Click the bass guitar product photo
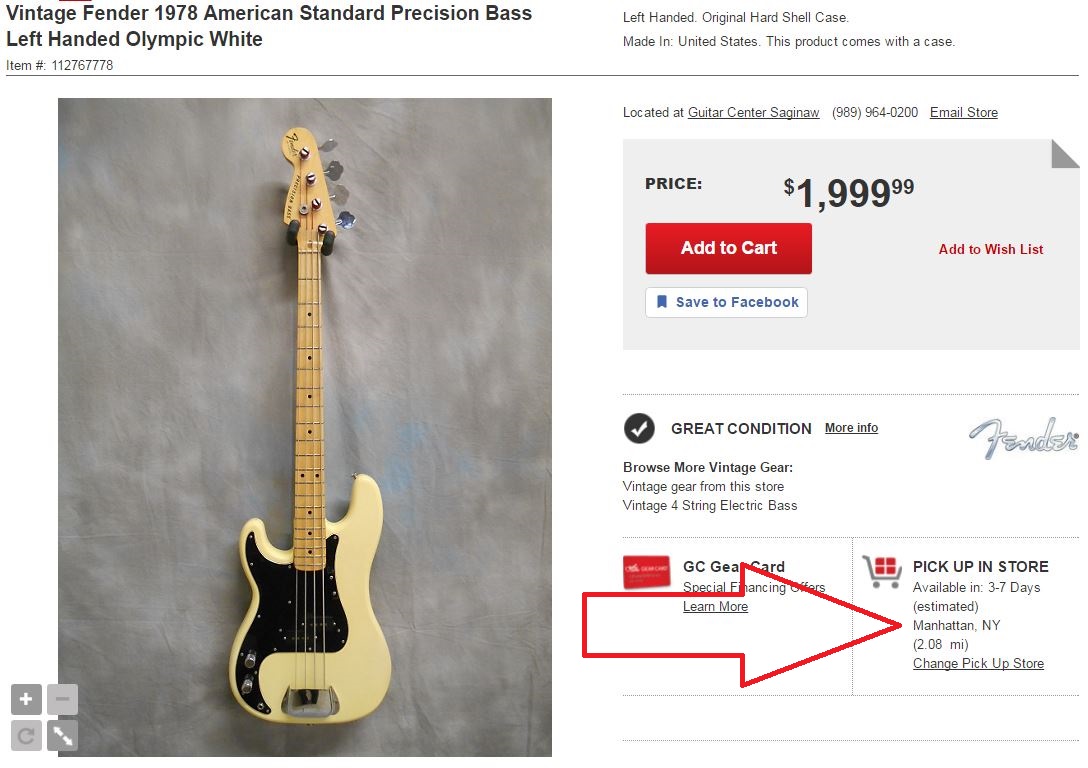This screenshot has height=768, width=1088. pos(305,427)
